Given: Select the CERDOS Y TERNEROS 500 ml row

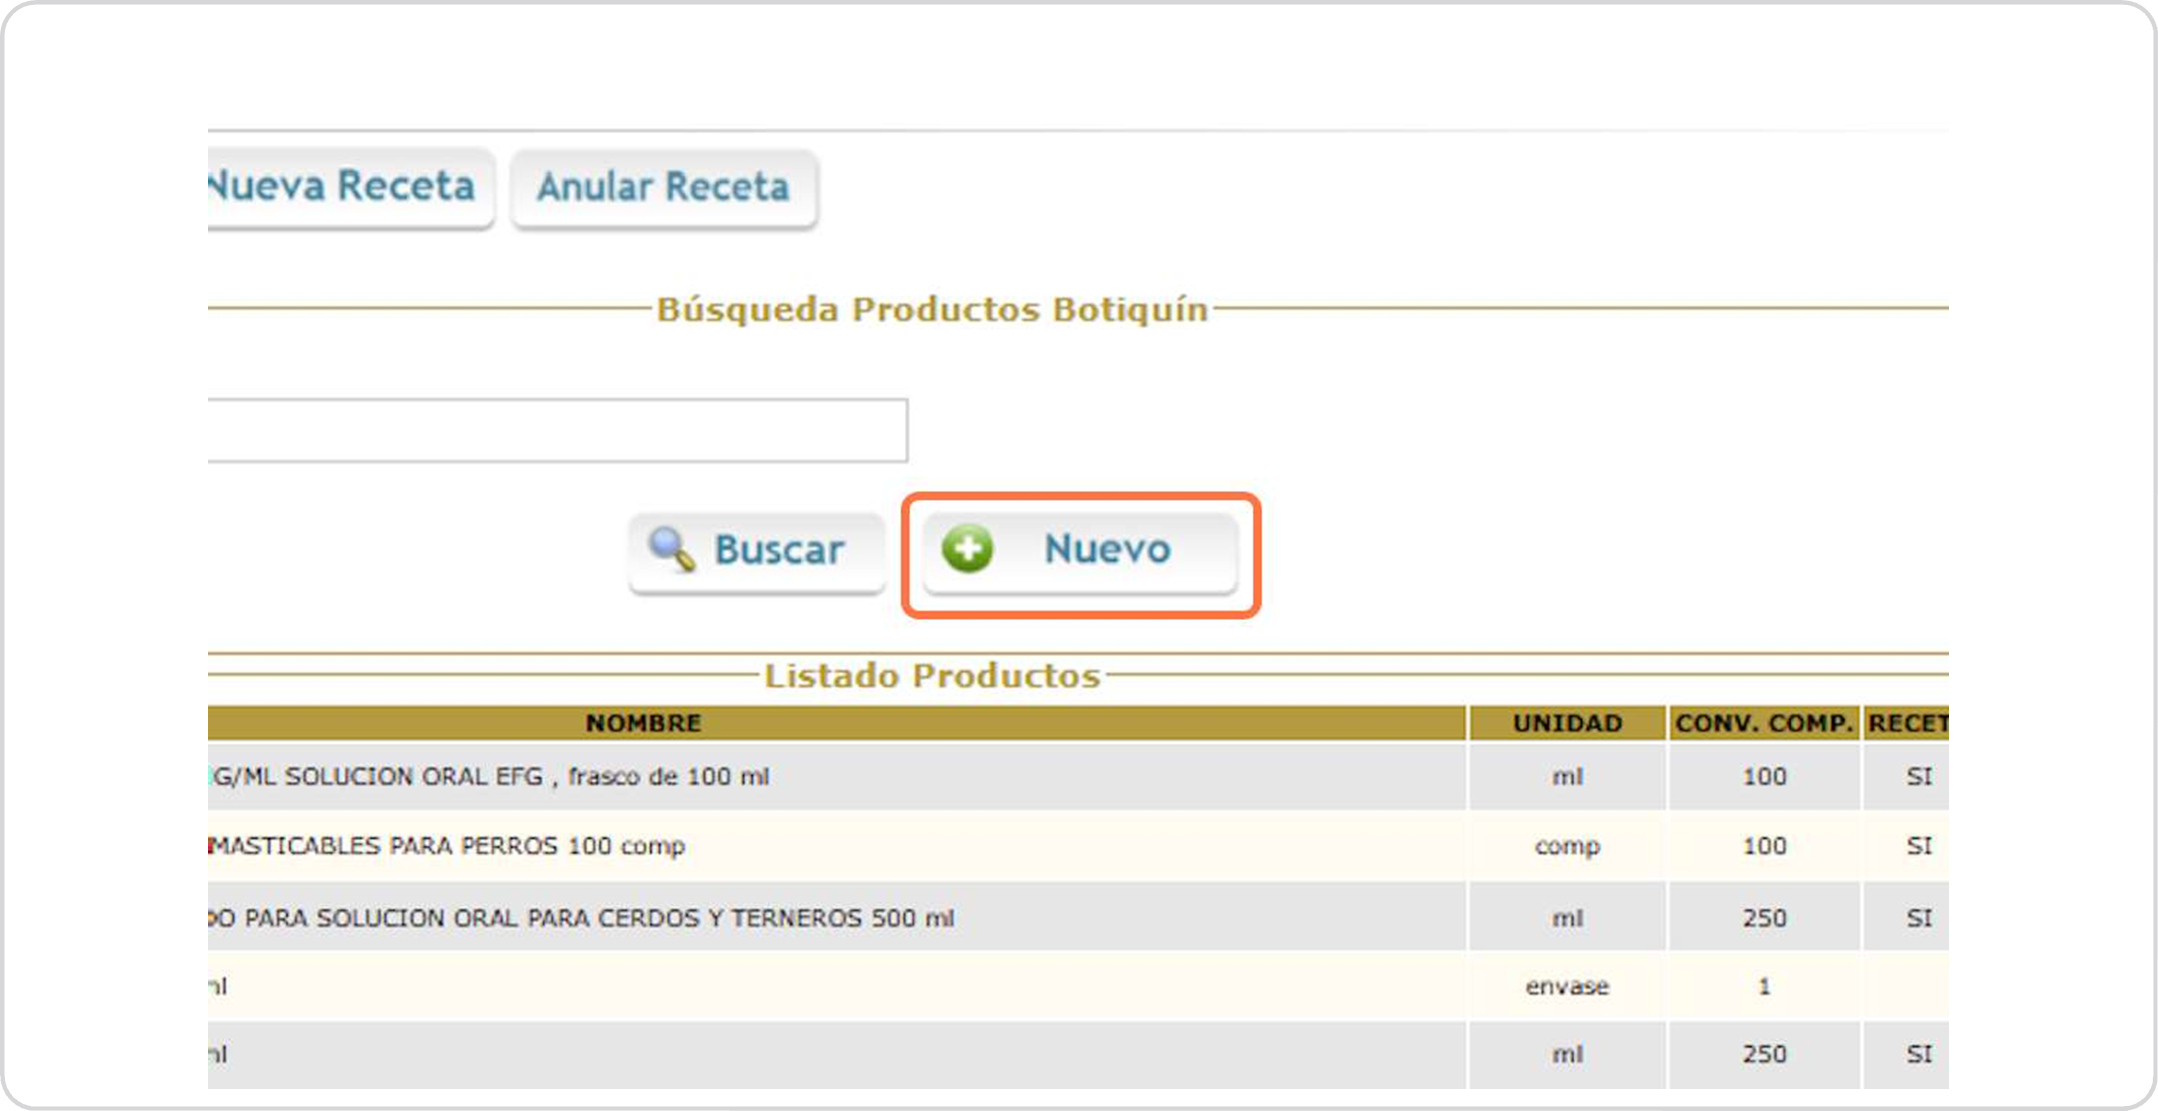Looking at the screenshot, I should coord(580,918).
